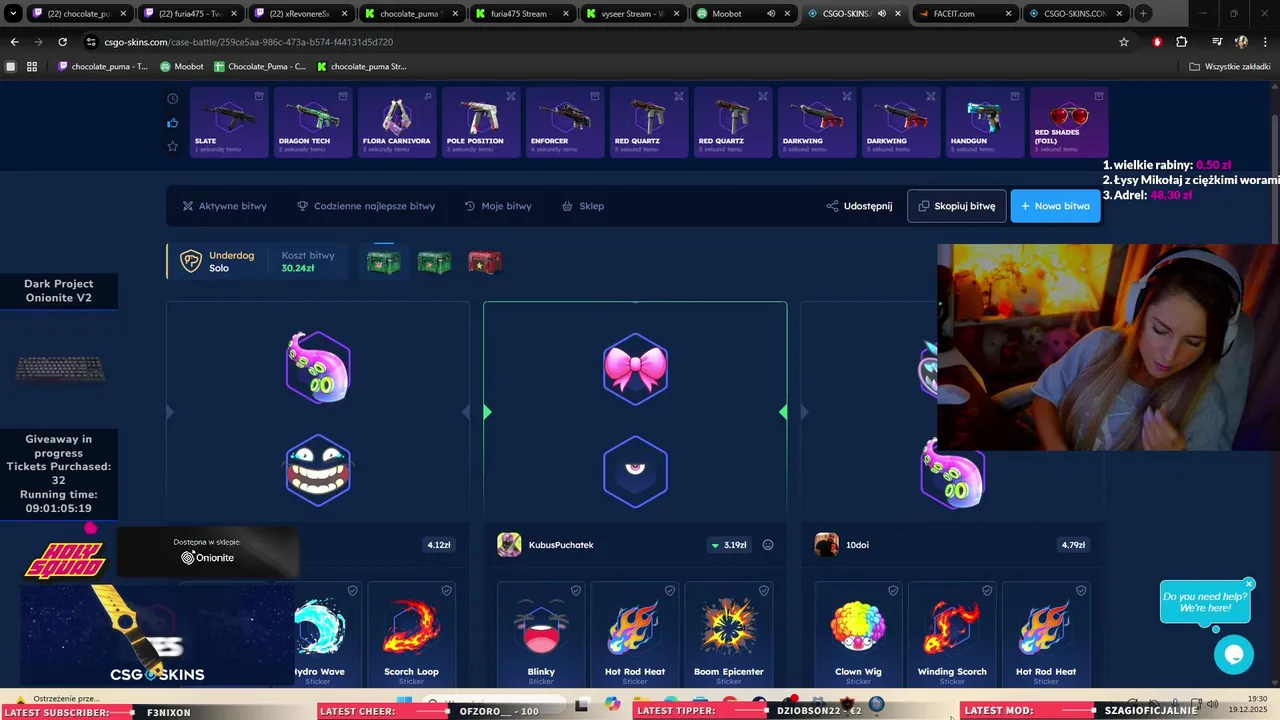This screenshot has width=1280, height=720.
Task: Reload the page
Action: (62, 42)
